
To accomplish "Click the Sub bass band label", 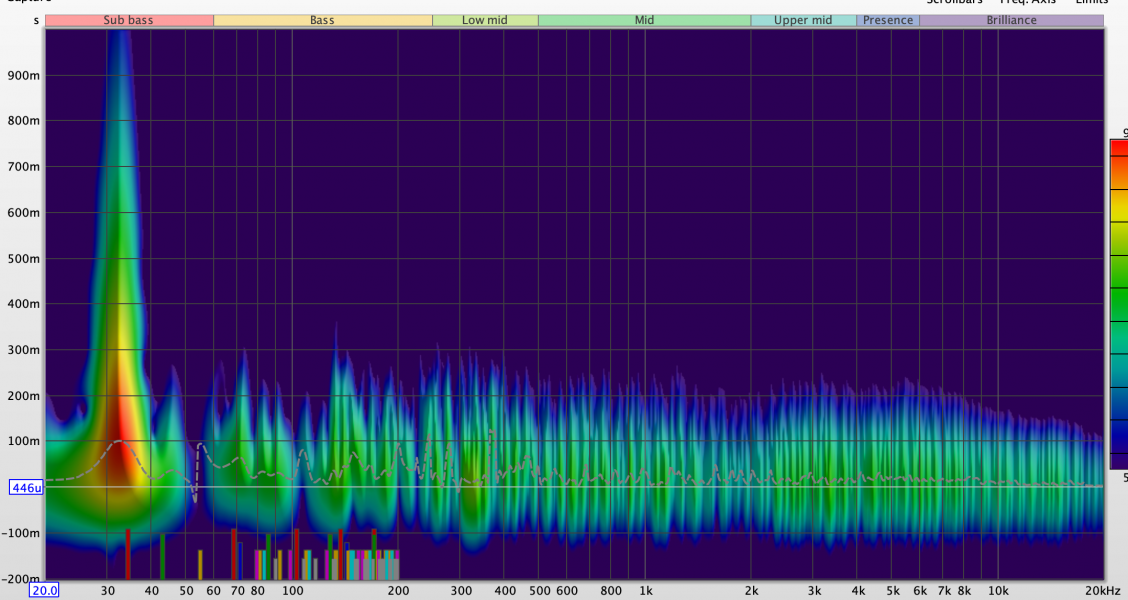I will [129, 20].
